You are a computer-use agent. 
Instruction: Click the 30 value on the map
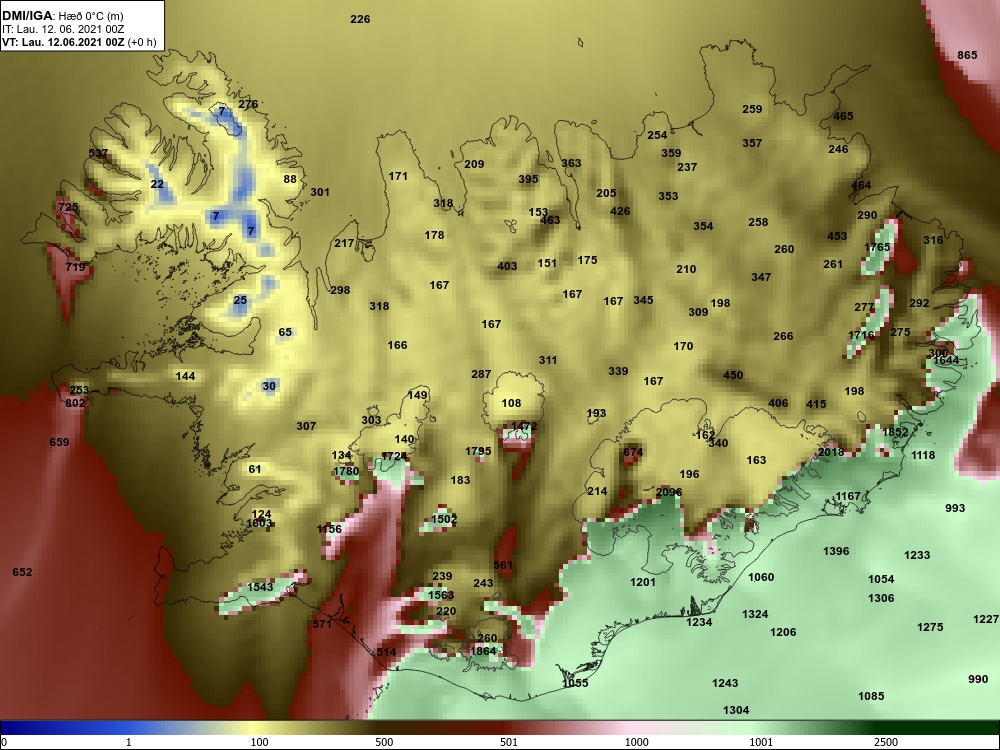pos(269,386)
